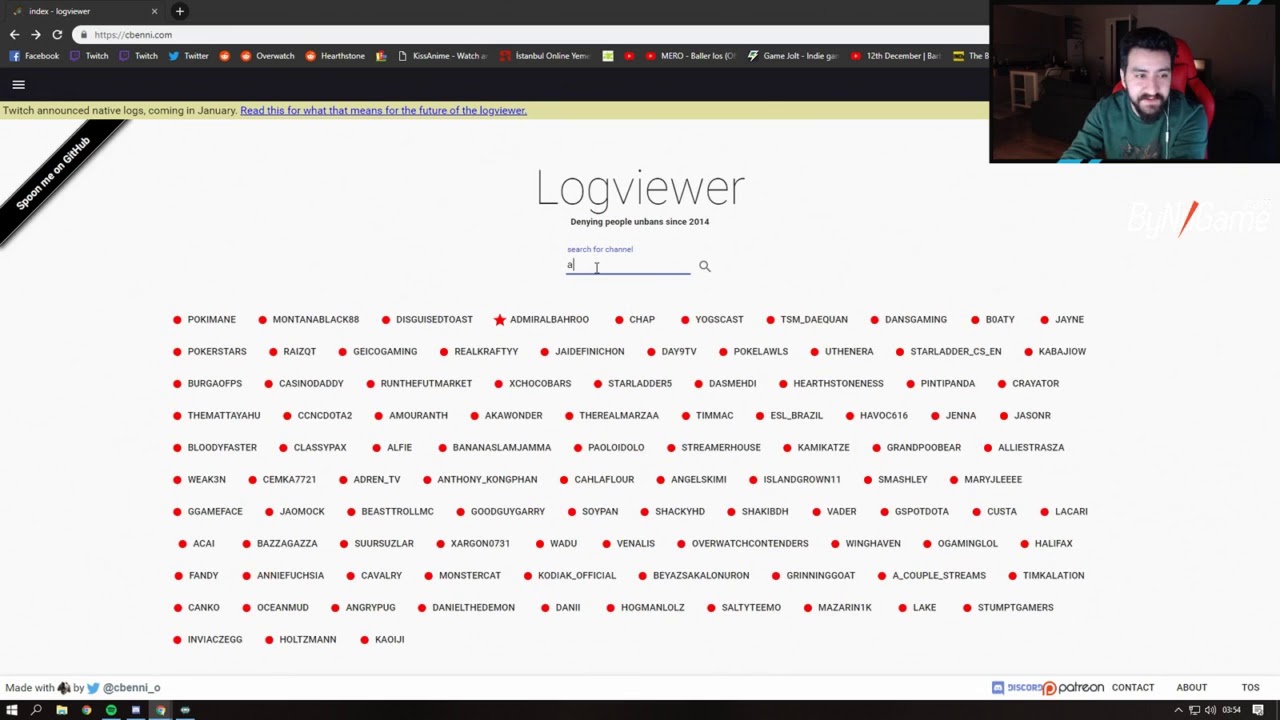Click the address bar showing cbenni.com
The image size is (1280, 720).
(530, 34)
